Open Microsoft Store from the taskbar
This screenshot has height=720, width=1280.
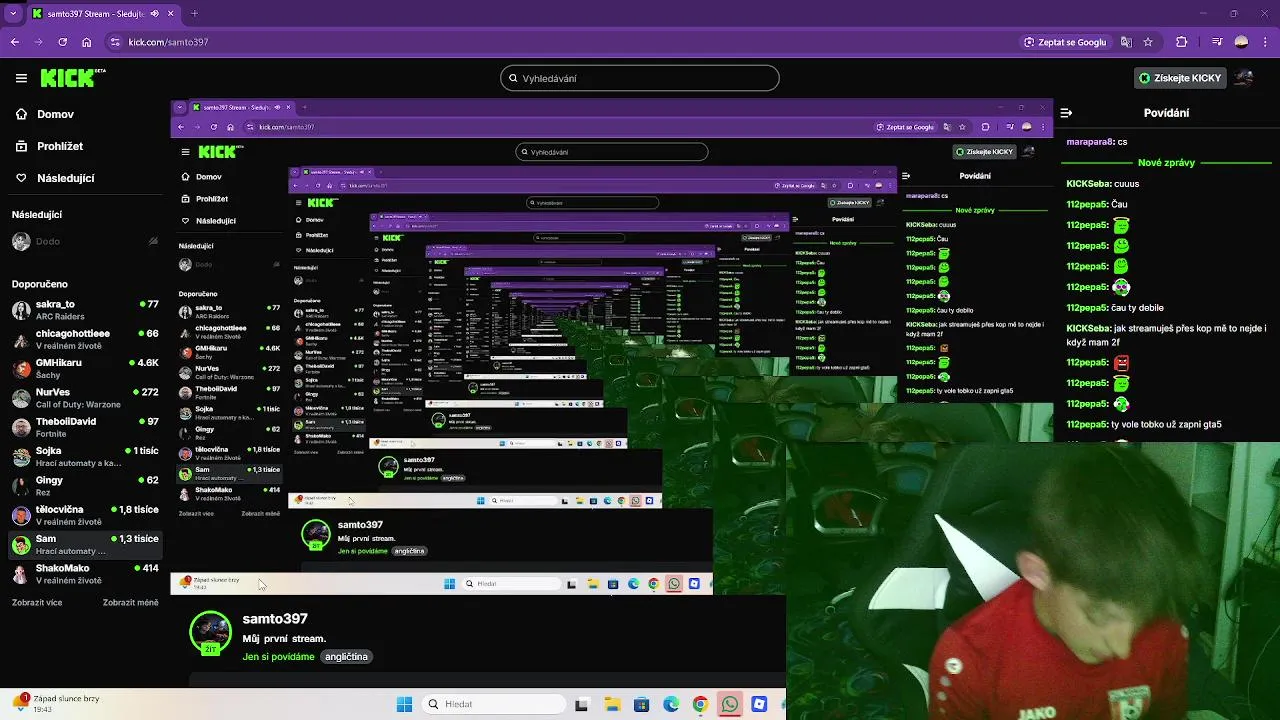coord(641,704)
